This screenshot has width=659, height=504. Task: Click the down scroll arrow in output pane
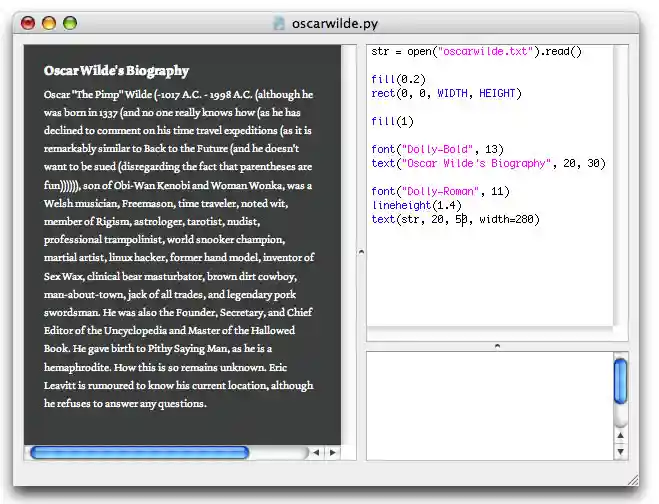point(620,452)
